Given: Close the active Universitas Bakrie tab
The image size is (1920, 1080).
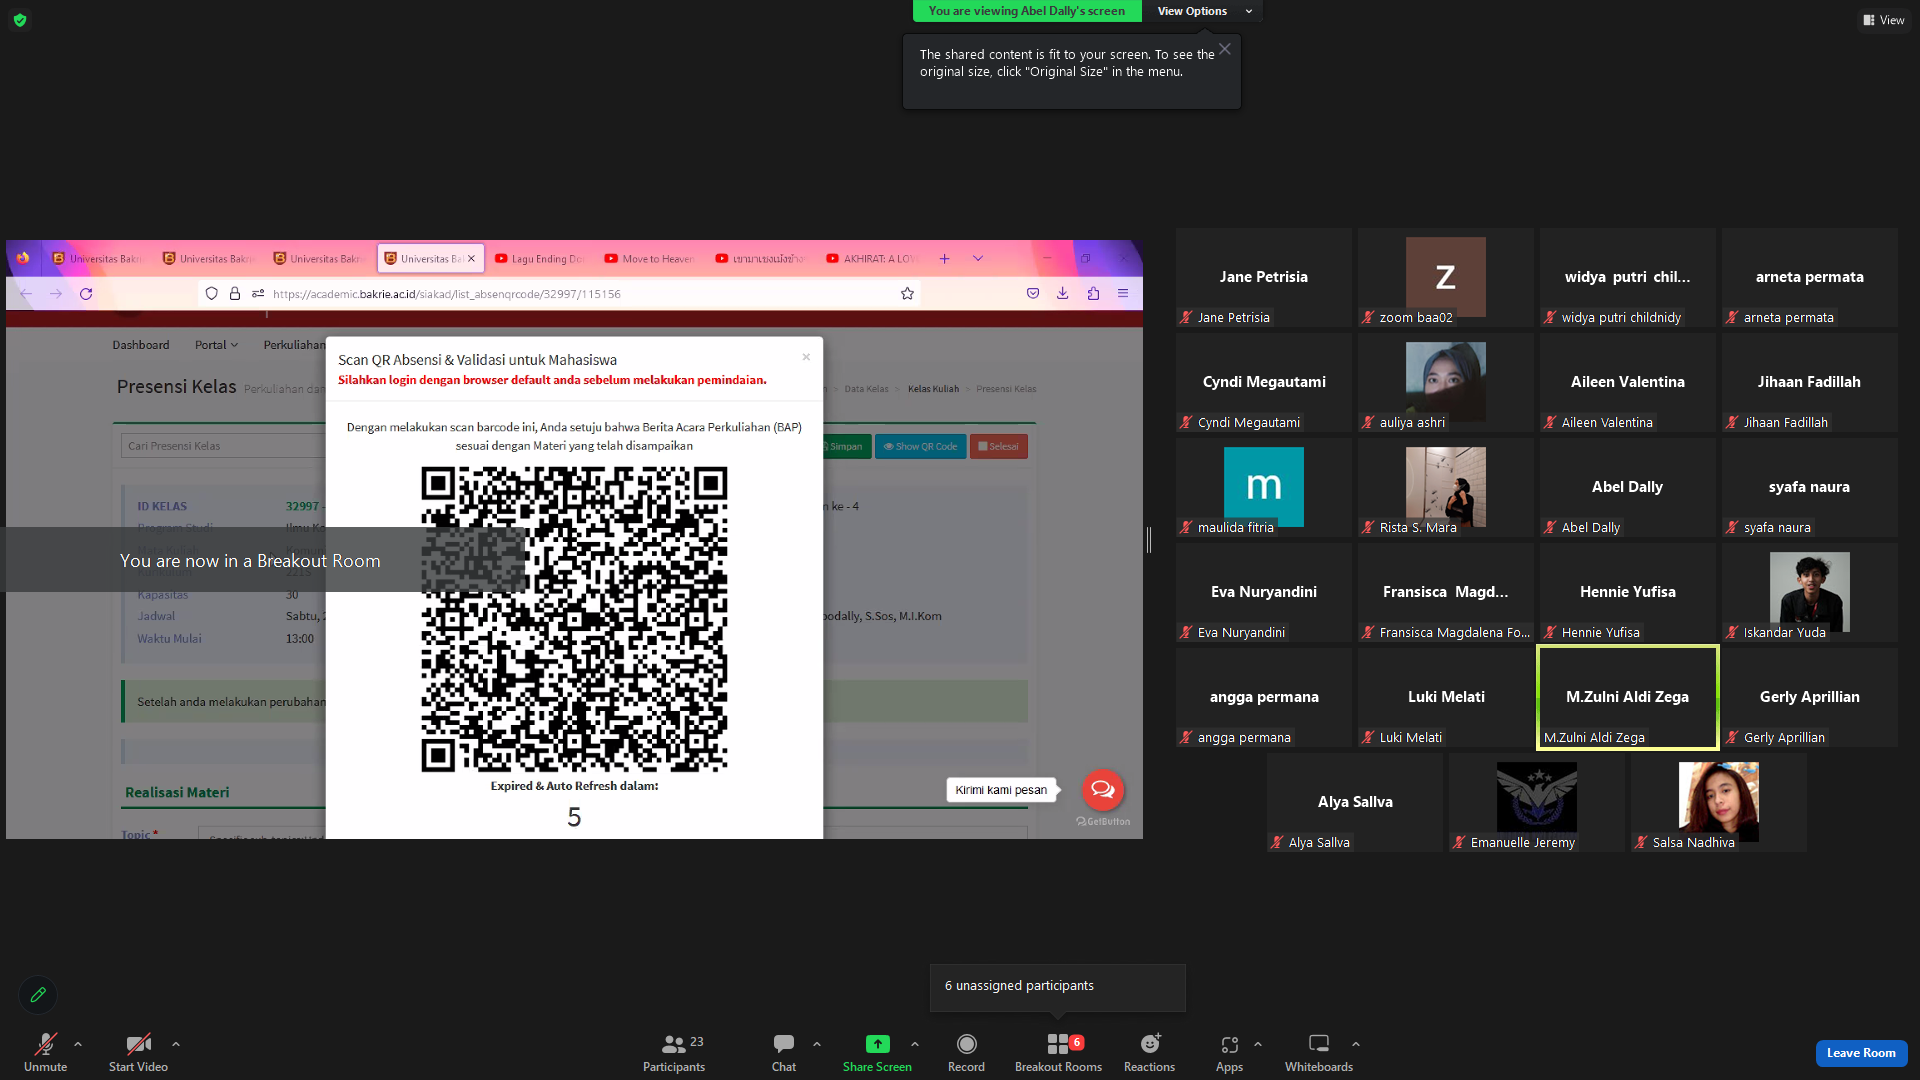Looking at the screenshot, I should [472, 259].
